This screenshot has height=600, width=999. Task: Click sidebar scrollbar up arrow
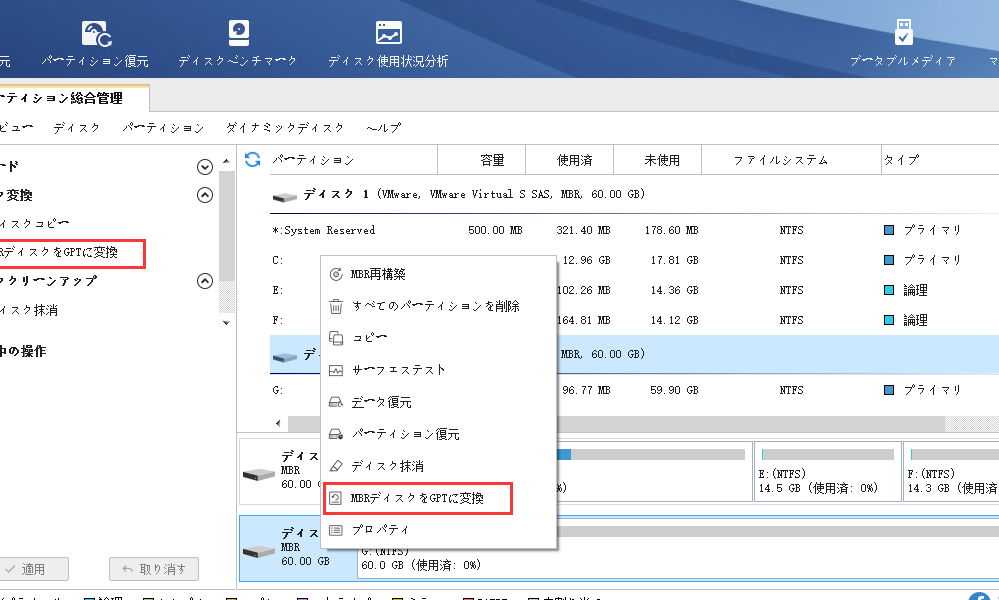(x=226, y=162)
